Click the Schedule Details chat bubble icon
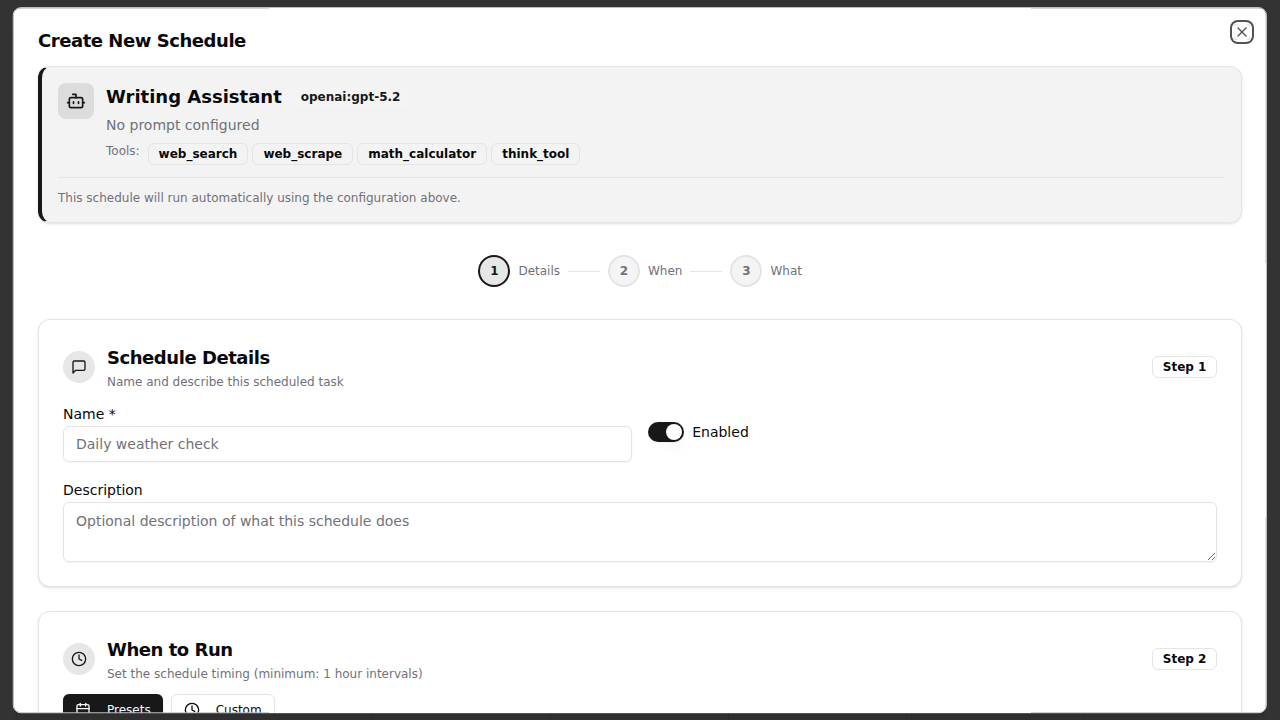Screen dimensions: 1280x720 coord(79,367)
